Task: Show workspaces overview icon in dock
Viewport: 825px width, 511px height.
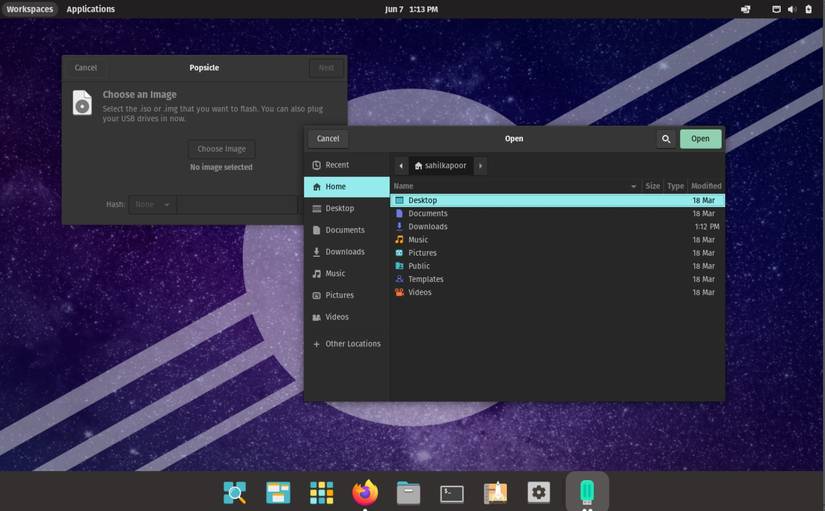Action: [278, 493]
